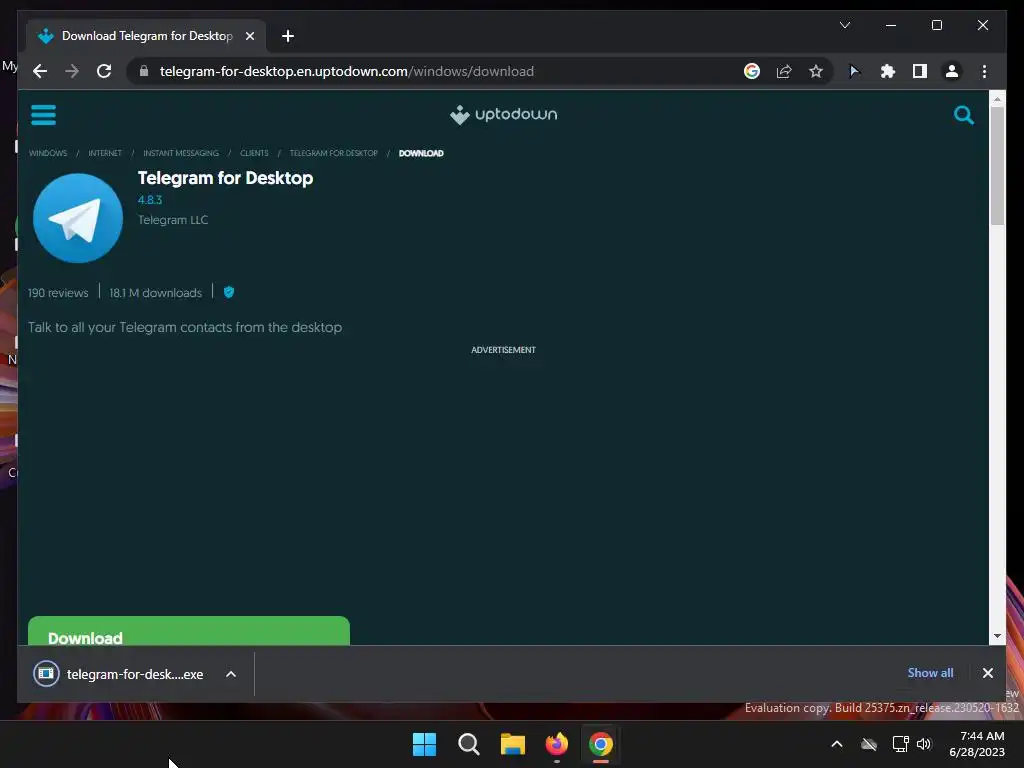Image resolution: width=1024 pixels, height=768 pixels.
Task: Go back with the browser back arrow
Action: [40, 71]
